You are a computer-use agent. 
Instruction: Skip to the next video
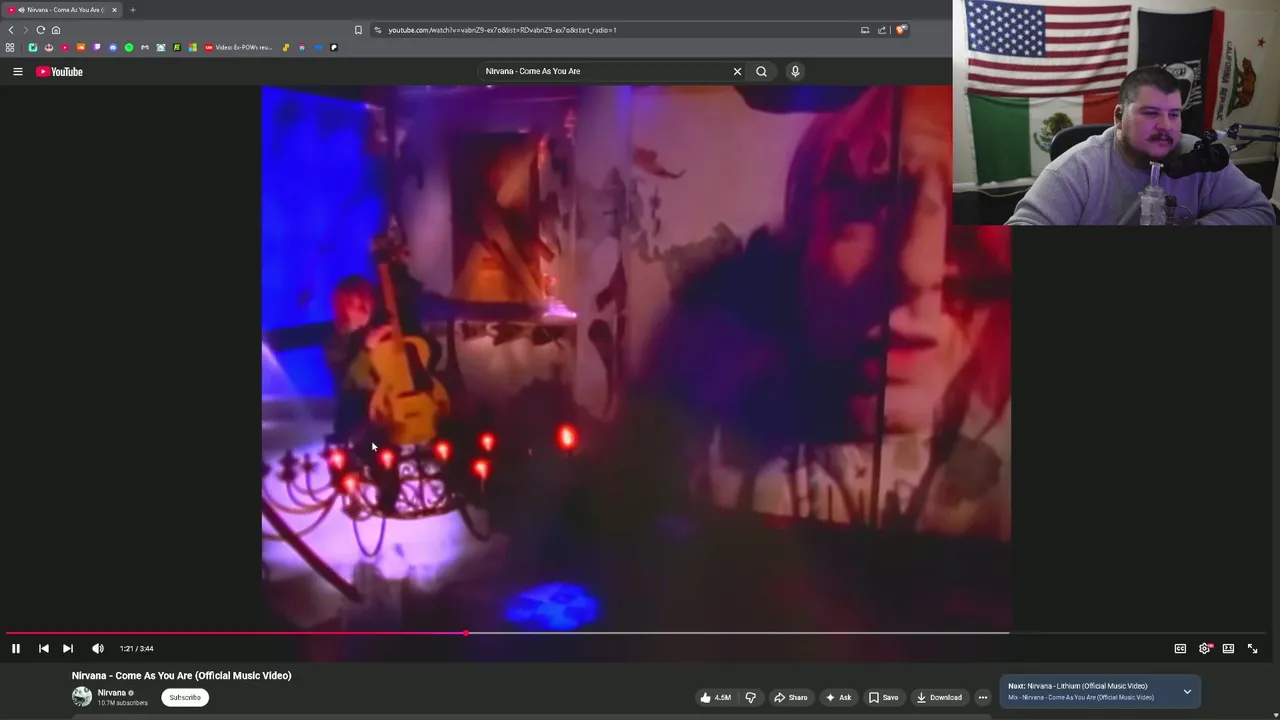point(68,648)
